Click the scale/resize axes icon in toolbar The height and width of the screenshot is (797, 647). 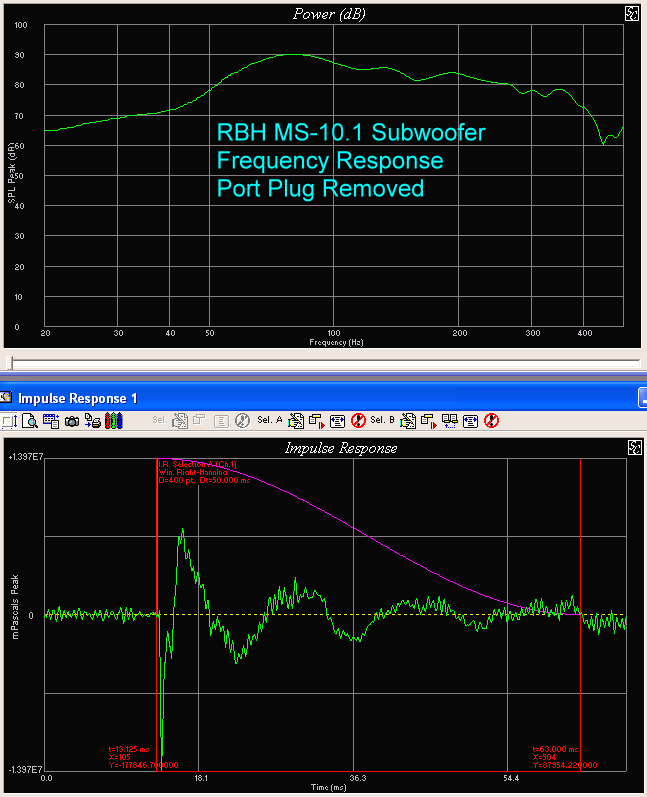10,421
